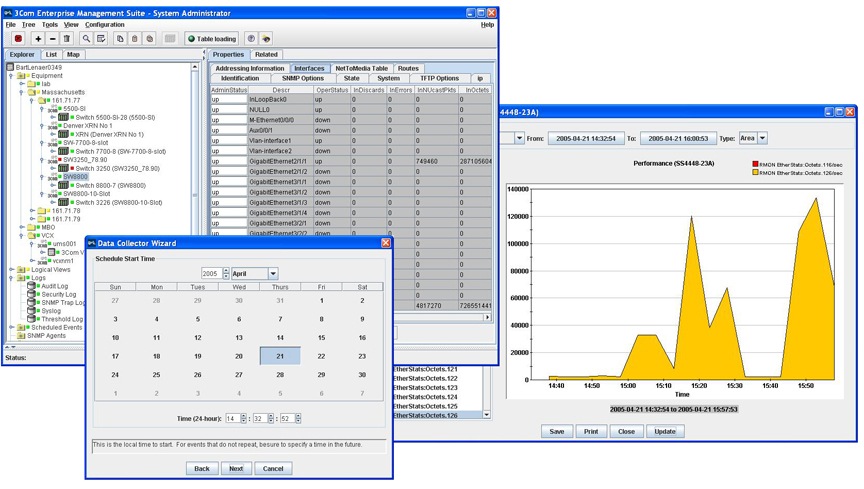Collapse the Massachusetts tree node

tap(22, 92)
